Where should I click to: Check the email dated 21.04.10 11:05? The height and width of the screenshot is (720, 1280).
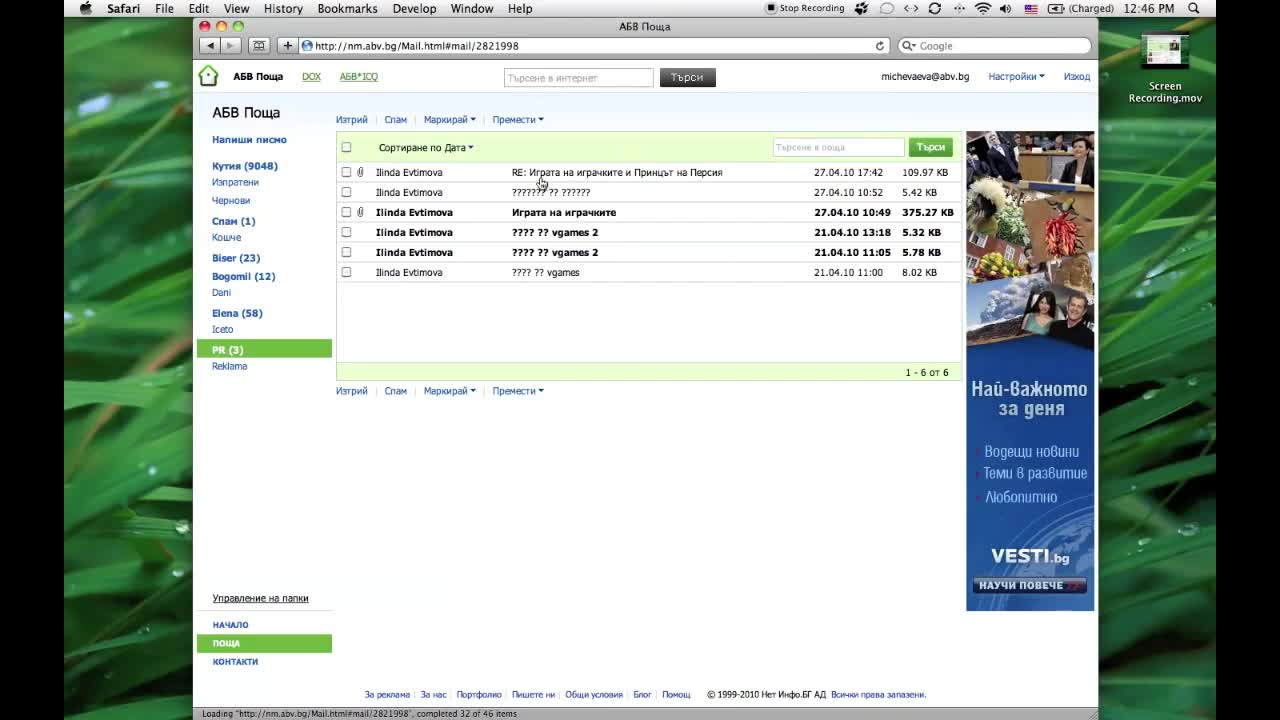pos(346,252)
